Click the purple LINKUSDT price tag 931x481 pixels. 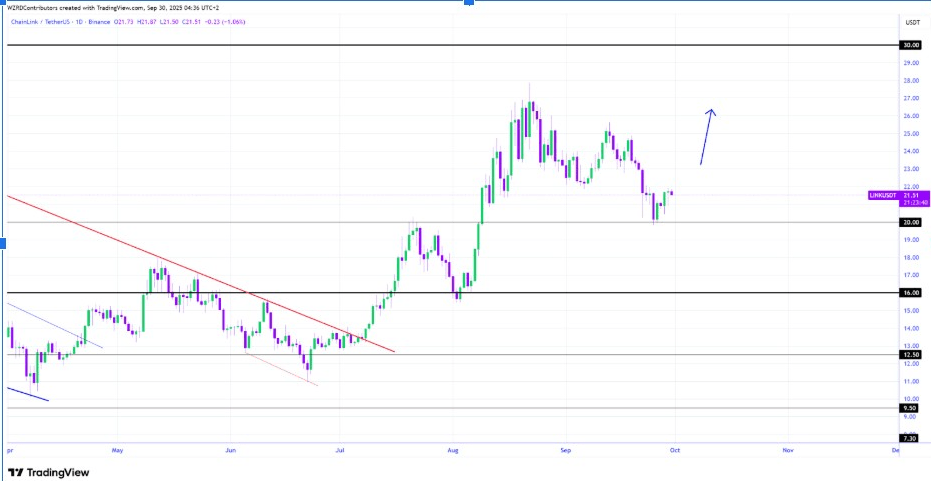coord(886,197)
